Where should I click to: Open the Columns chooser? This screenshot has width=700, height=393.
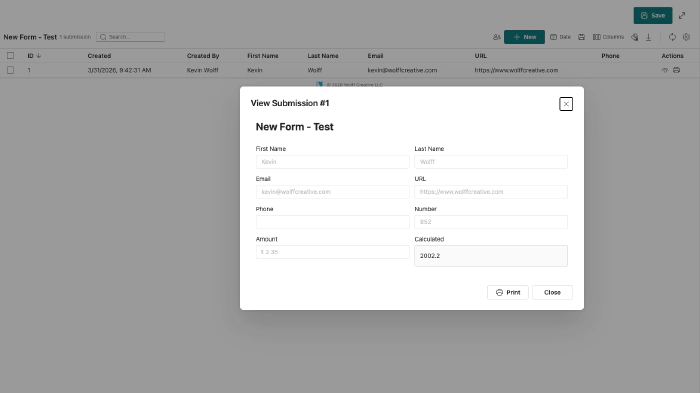(608, 37)
